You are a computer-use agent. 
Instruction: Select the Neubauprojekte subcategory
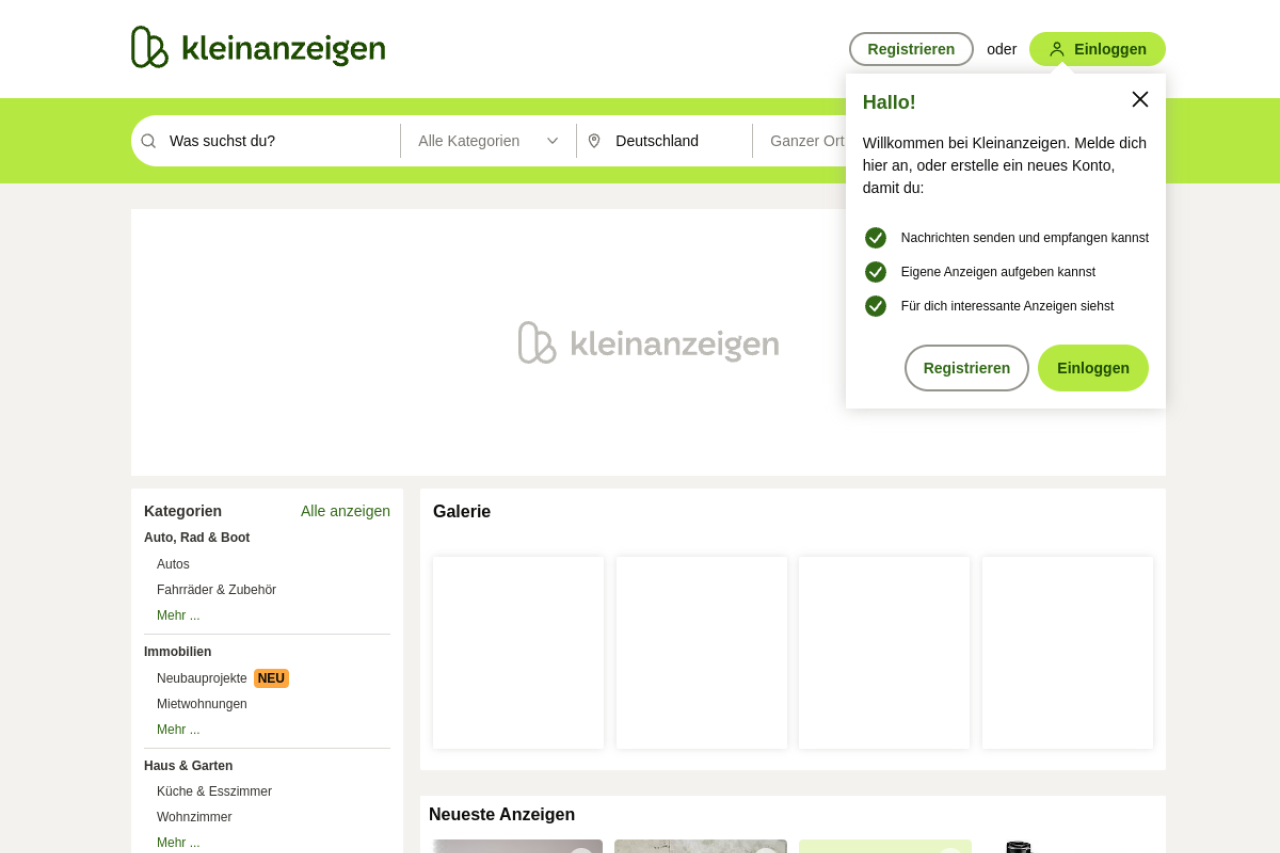click(202, 678)
